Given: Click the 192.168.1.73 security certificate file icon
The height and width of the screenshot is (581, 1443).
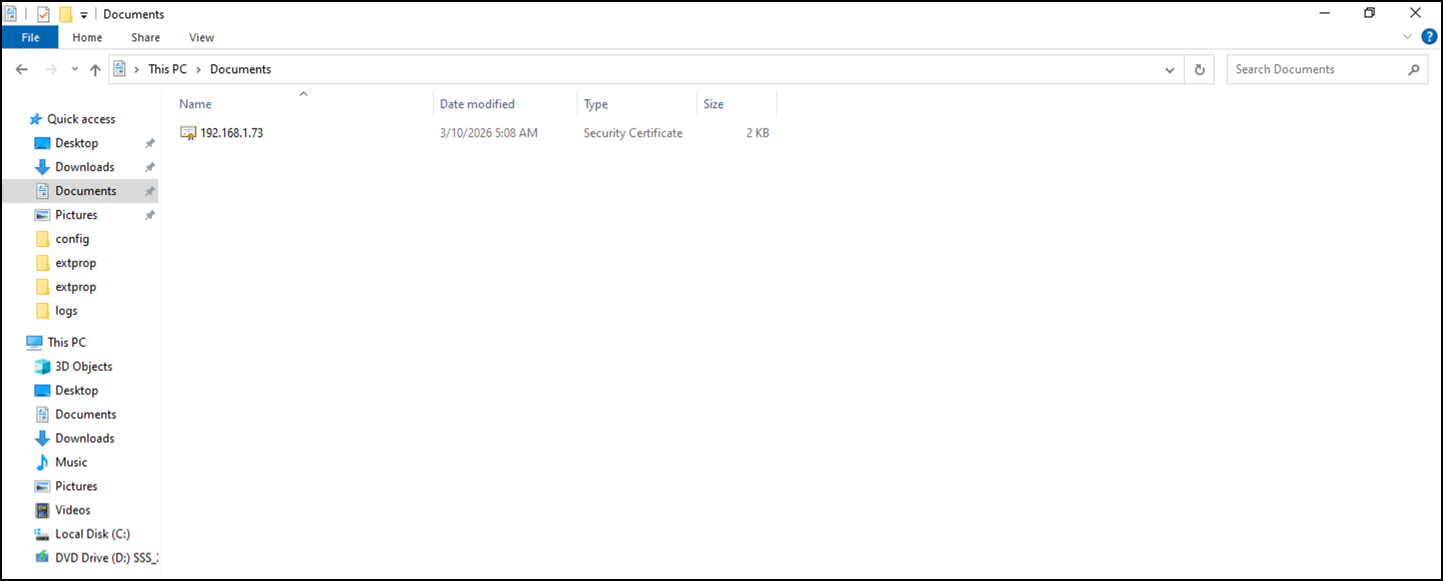Looking at the screenshot, I should [x=188, y=133].
